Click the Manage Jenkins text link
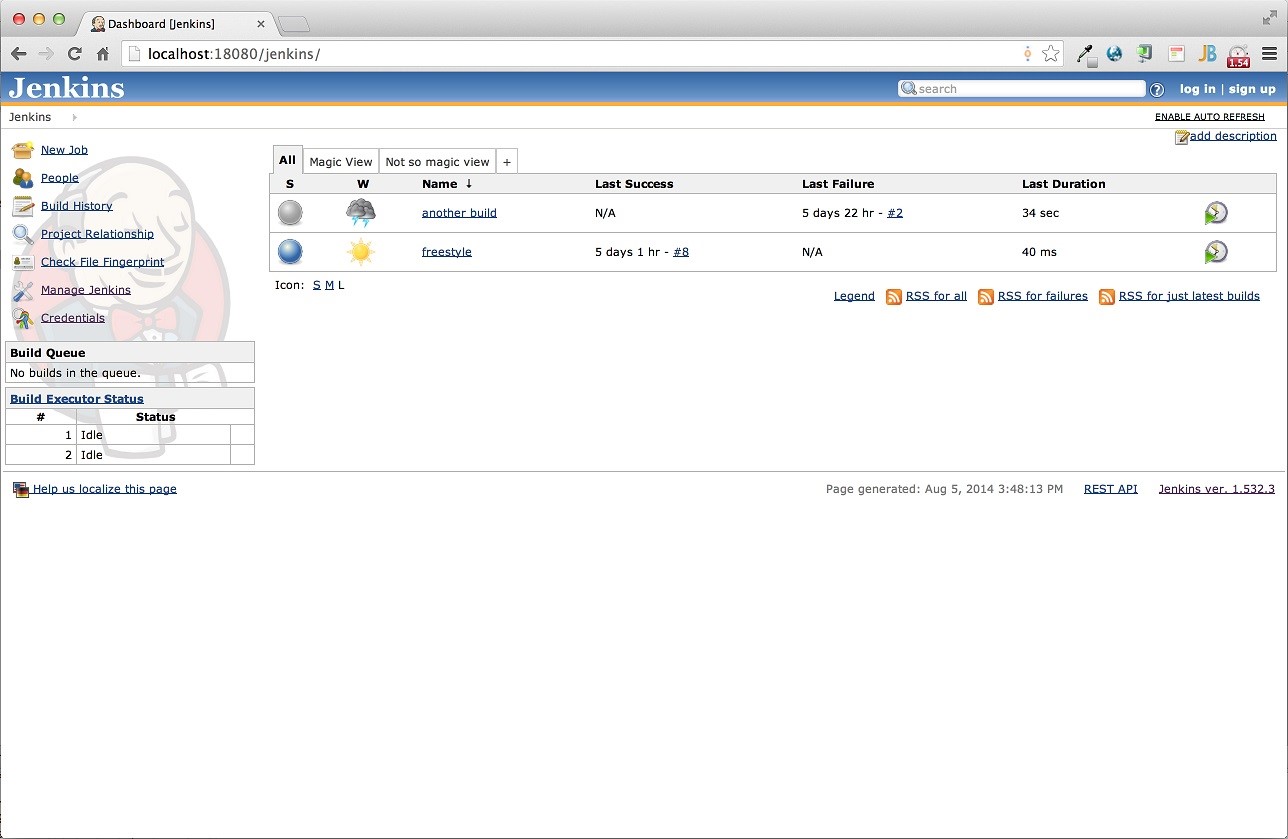Screen dimensions: 1288x839 [86, 290]
